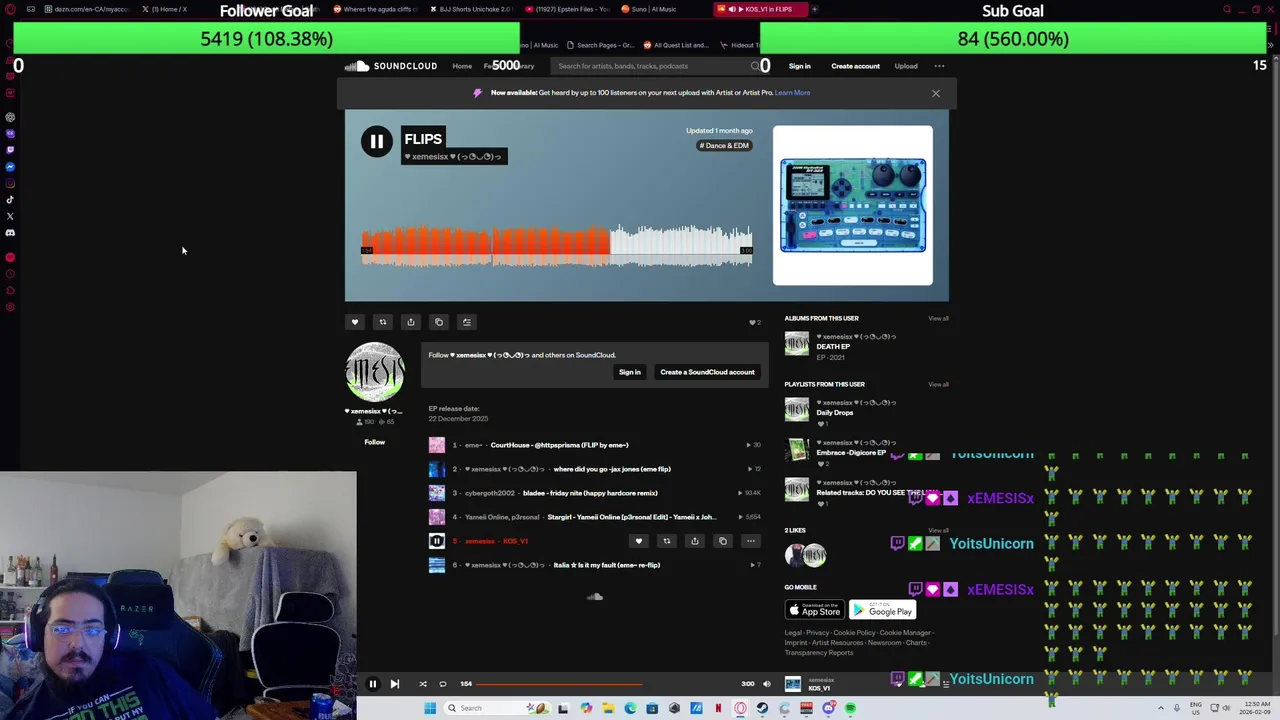Copy the FLIPS playlist link
The image size is (1280, 720).
tap(438, 322)
